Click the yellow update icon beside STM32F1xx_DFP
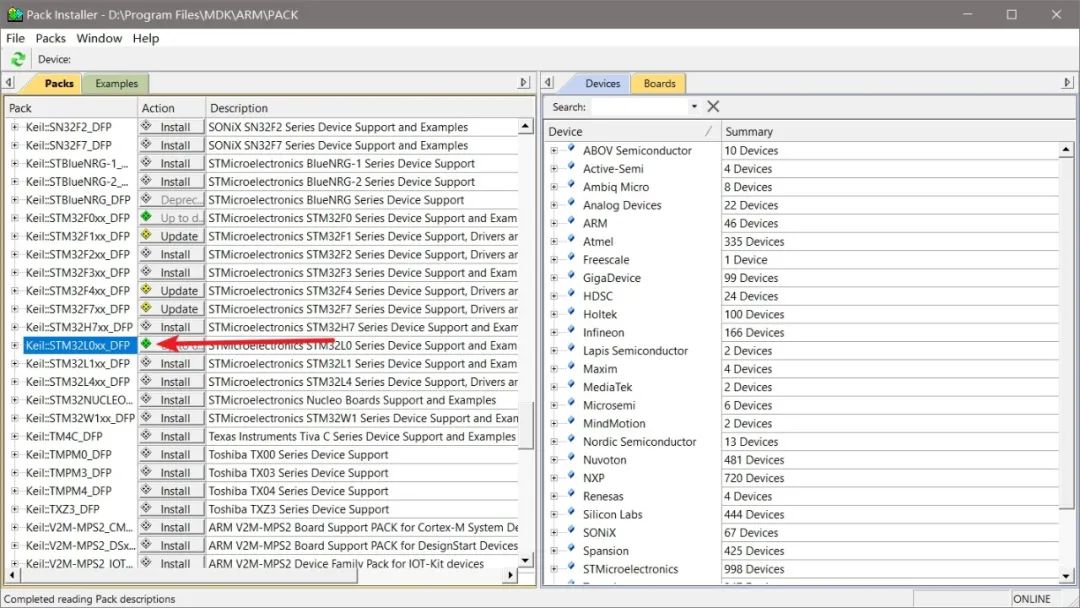This screenshot has width=1080, height=608. tap(146, 235)
